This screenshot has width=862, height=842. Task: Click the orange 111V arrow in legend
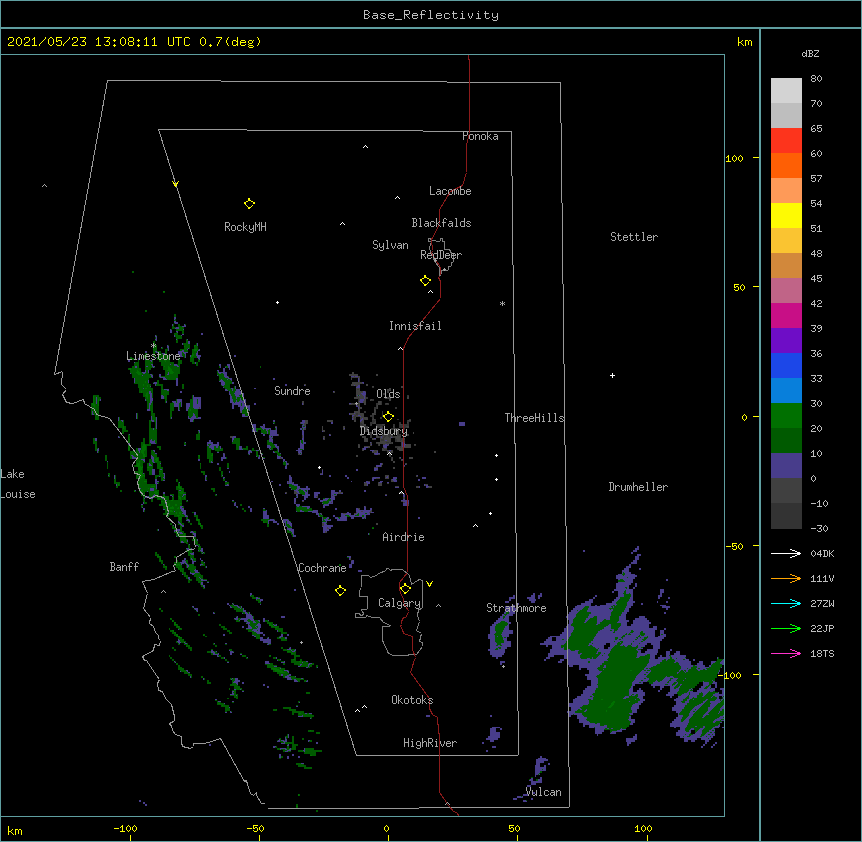click(786, 578)
